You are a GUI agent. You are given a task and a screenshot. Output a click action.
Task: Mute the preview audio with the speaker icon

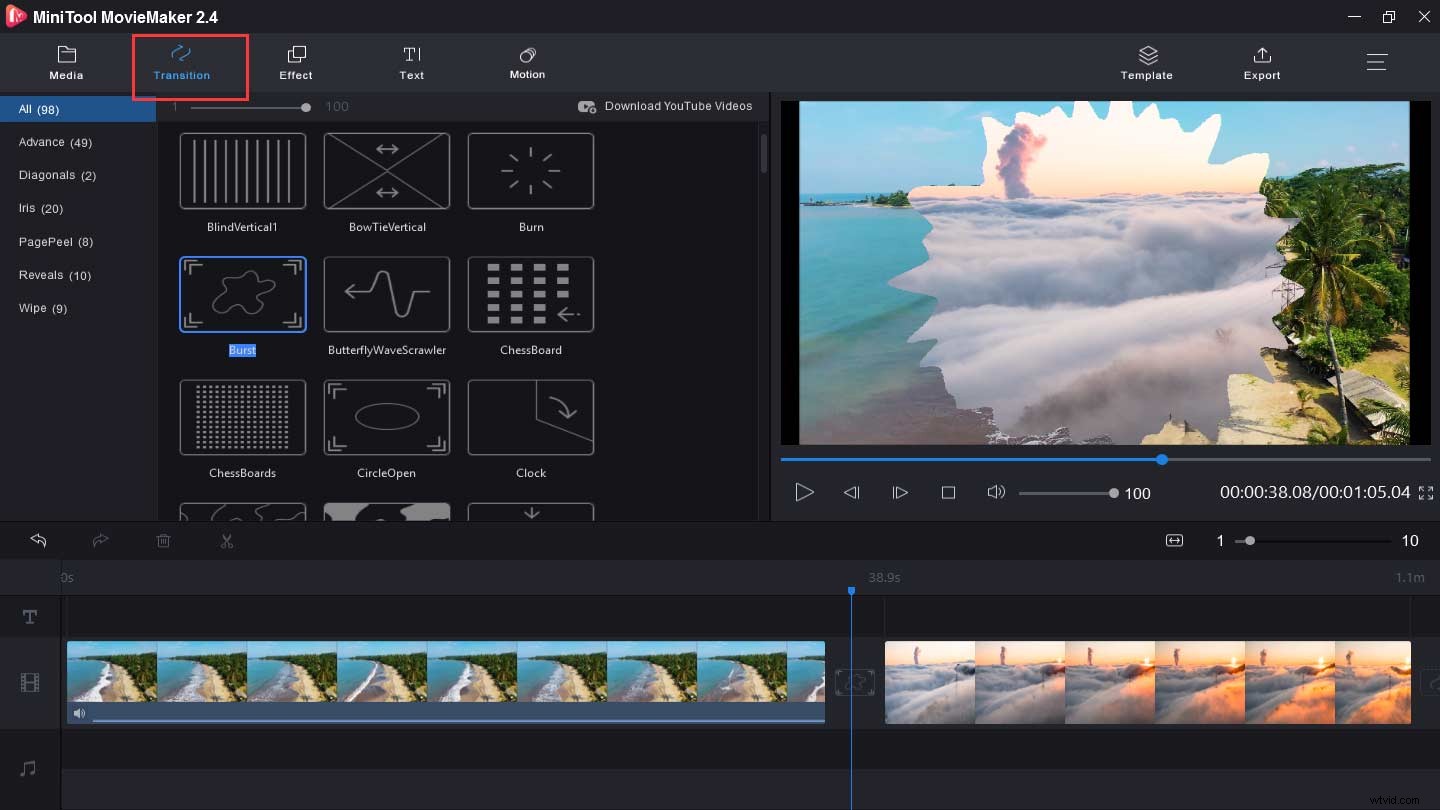(996, 492)
